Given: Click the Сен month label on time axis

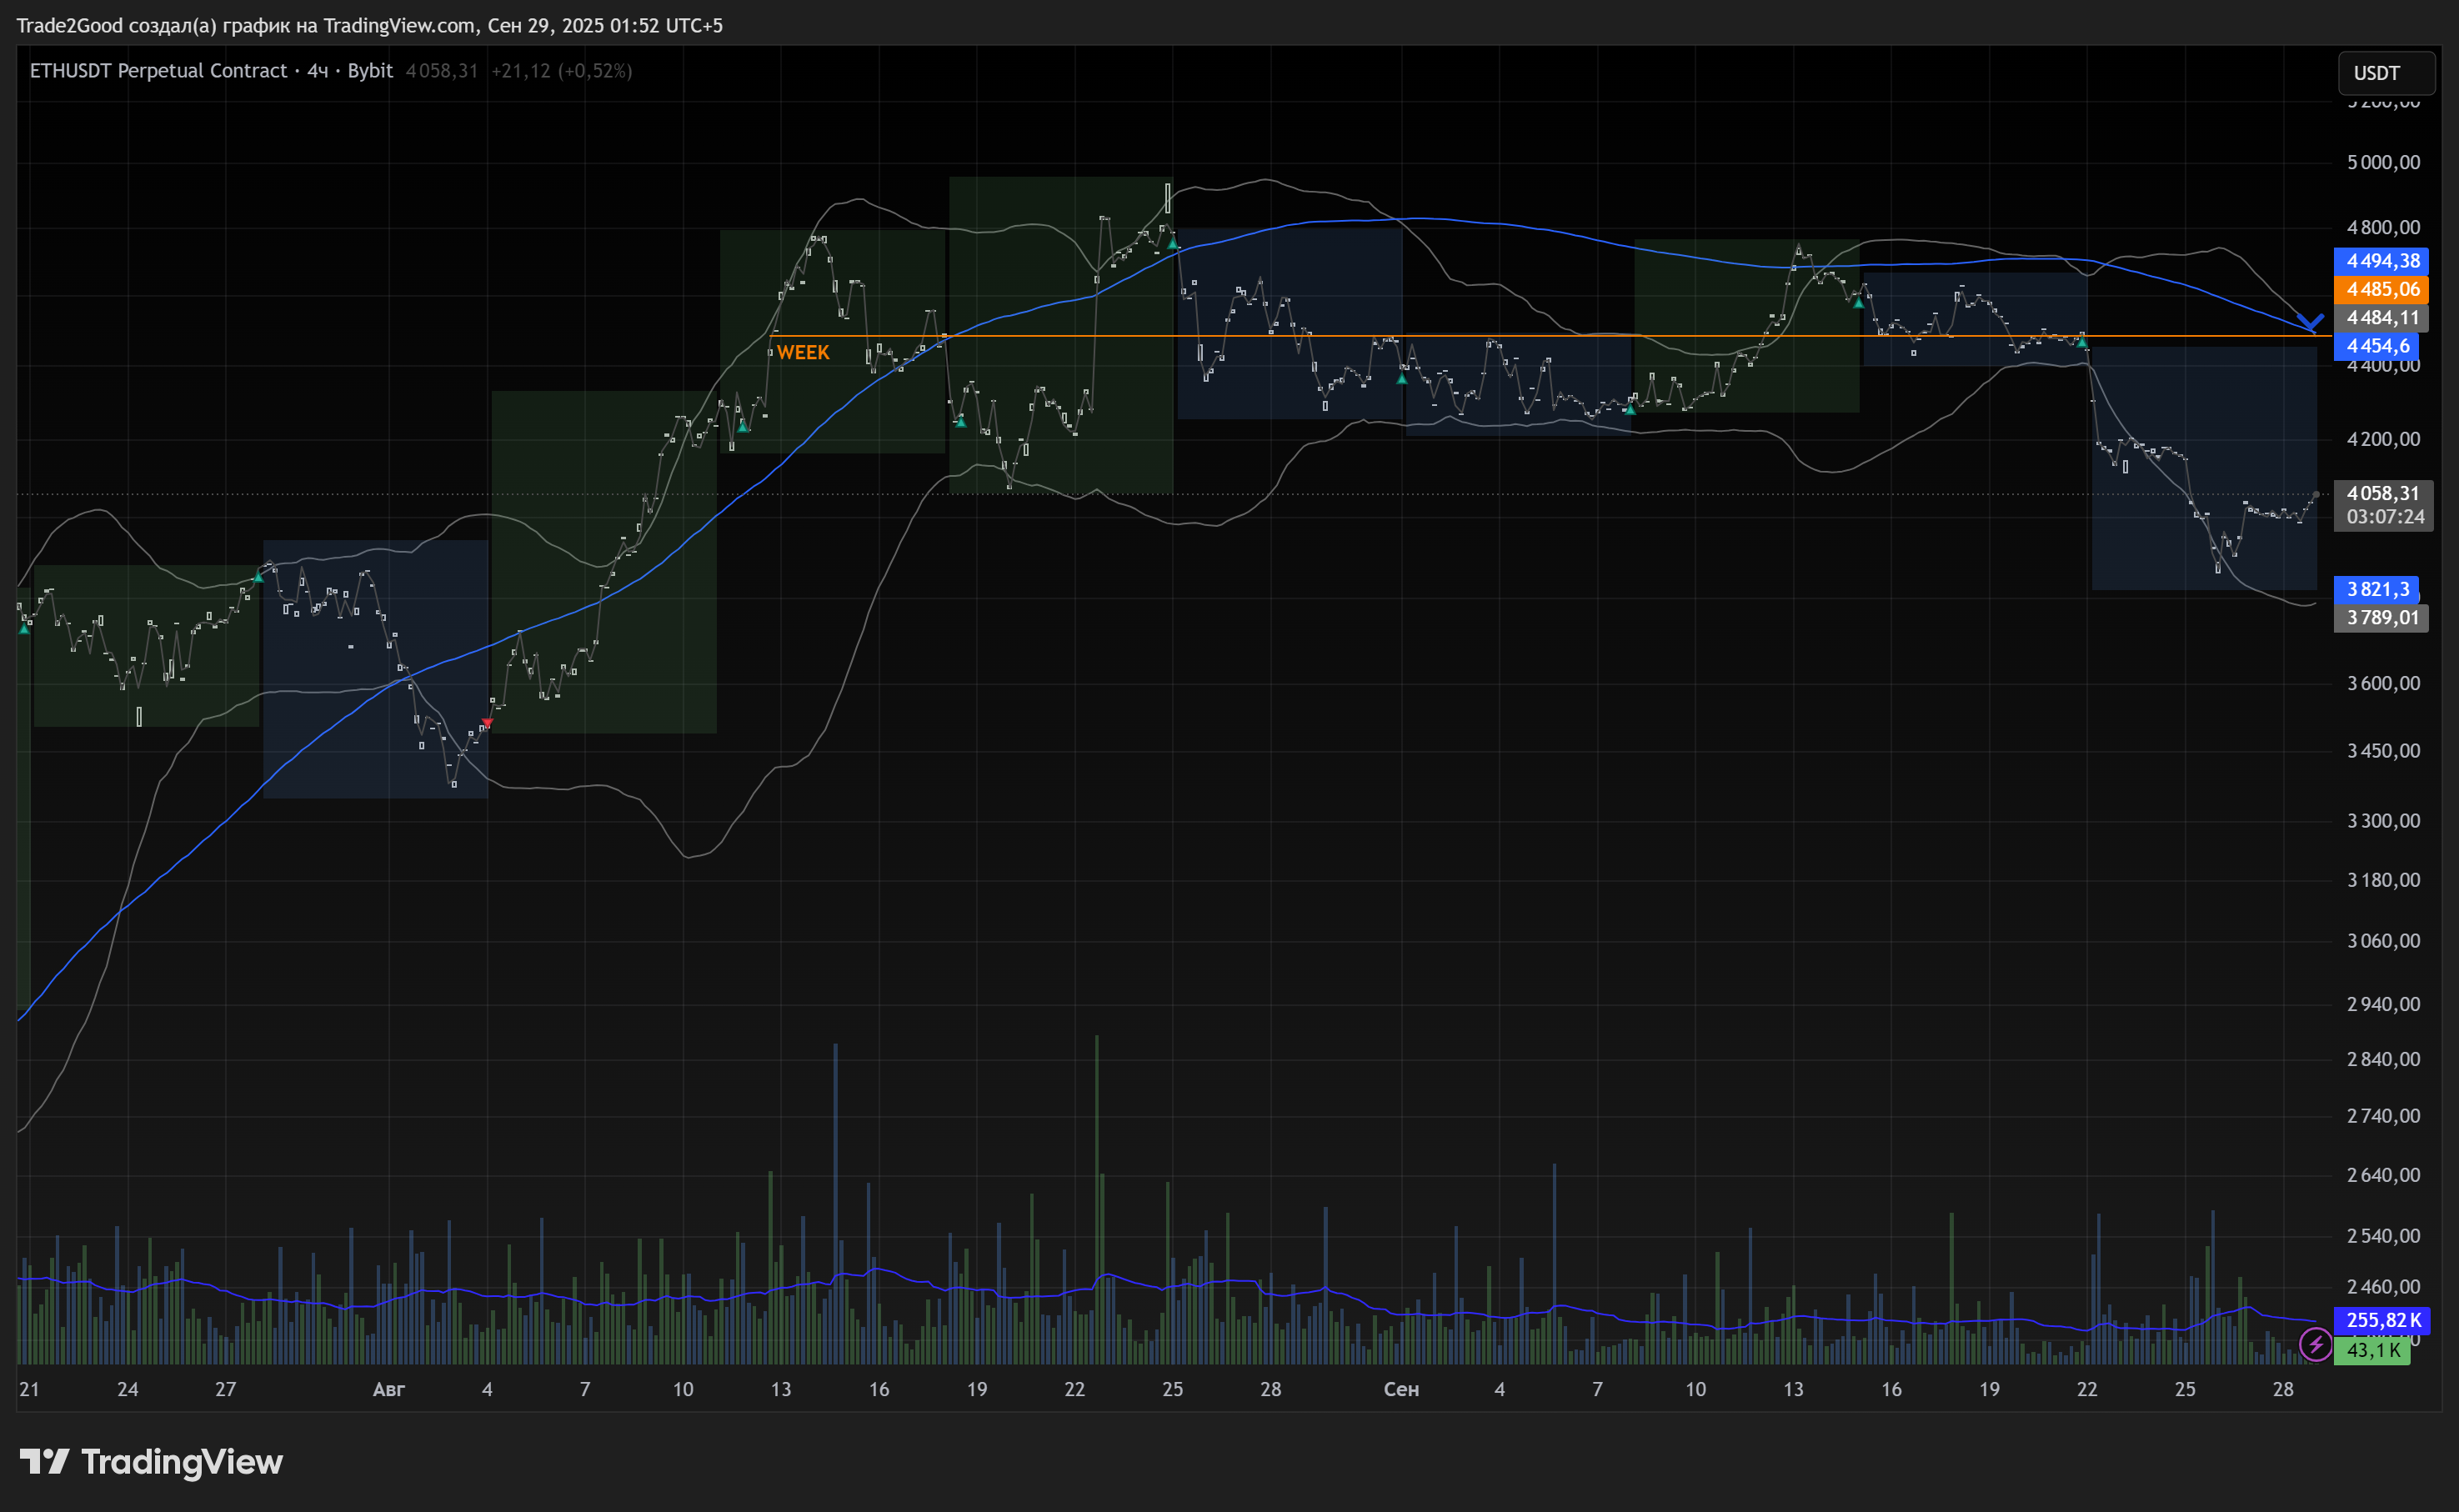Looking at the screenshot, I should [x=1400, y=1389].
